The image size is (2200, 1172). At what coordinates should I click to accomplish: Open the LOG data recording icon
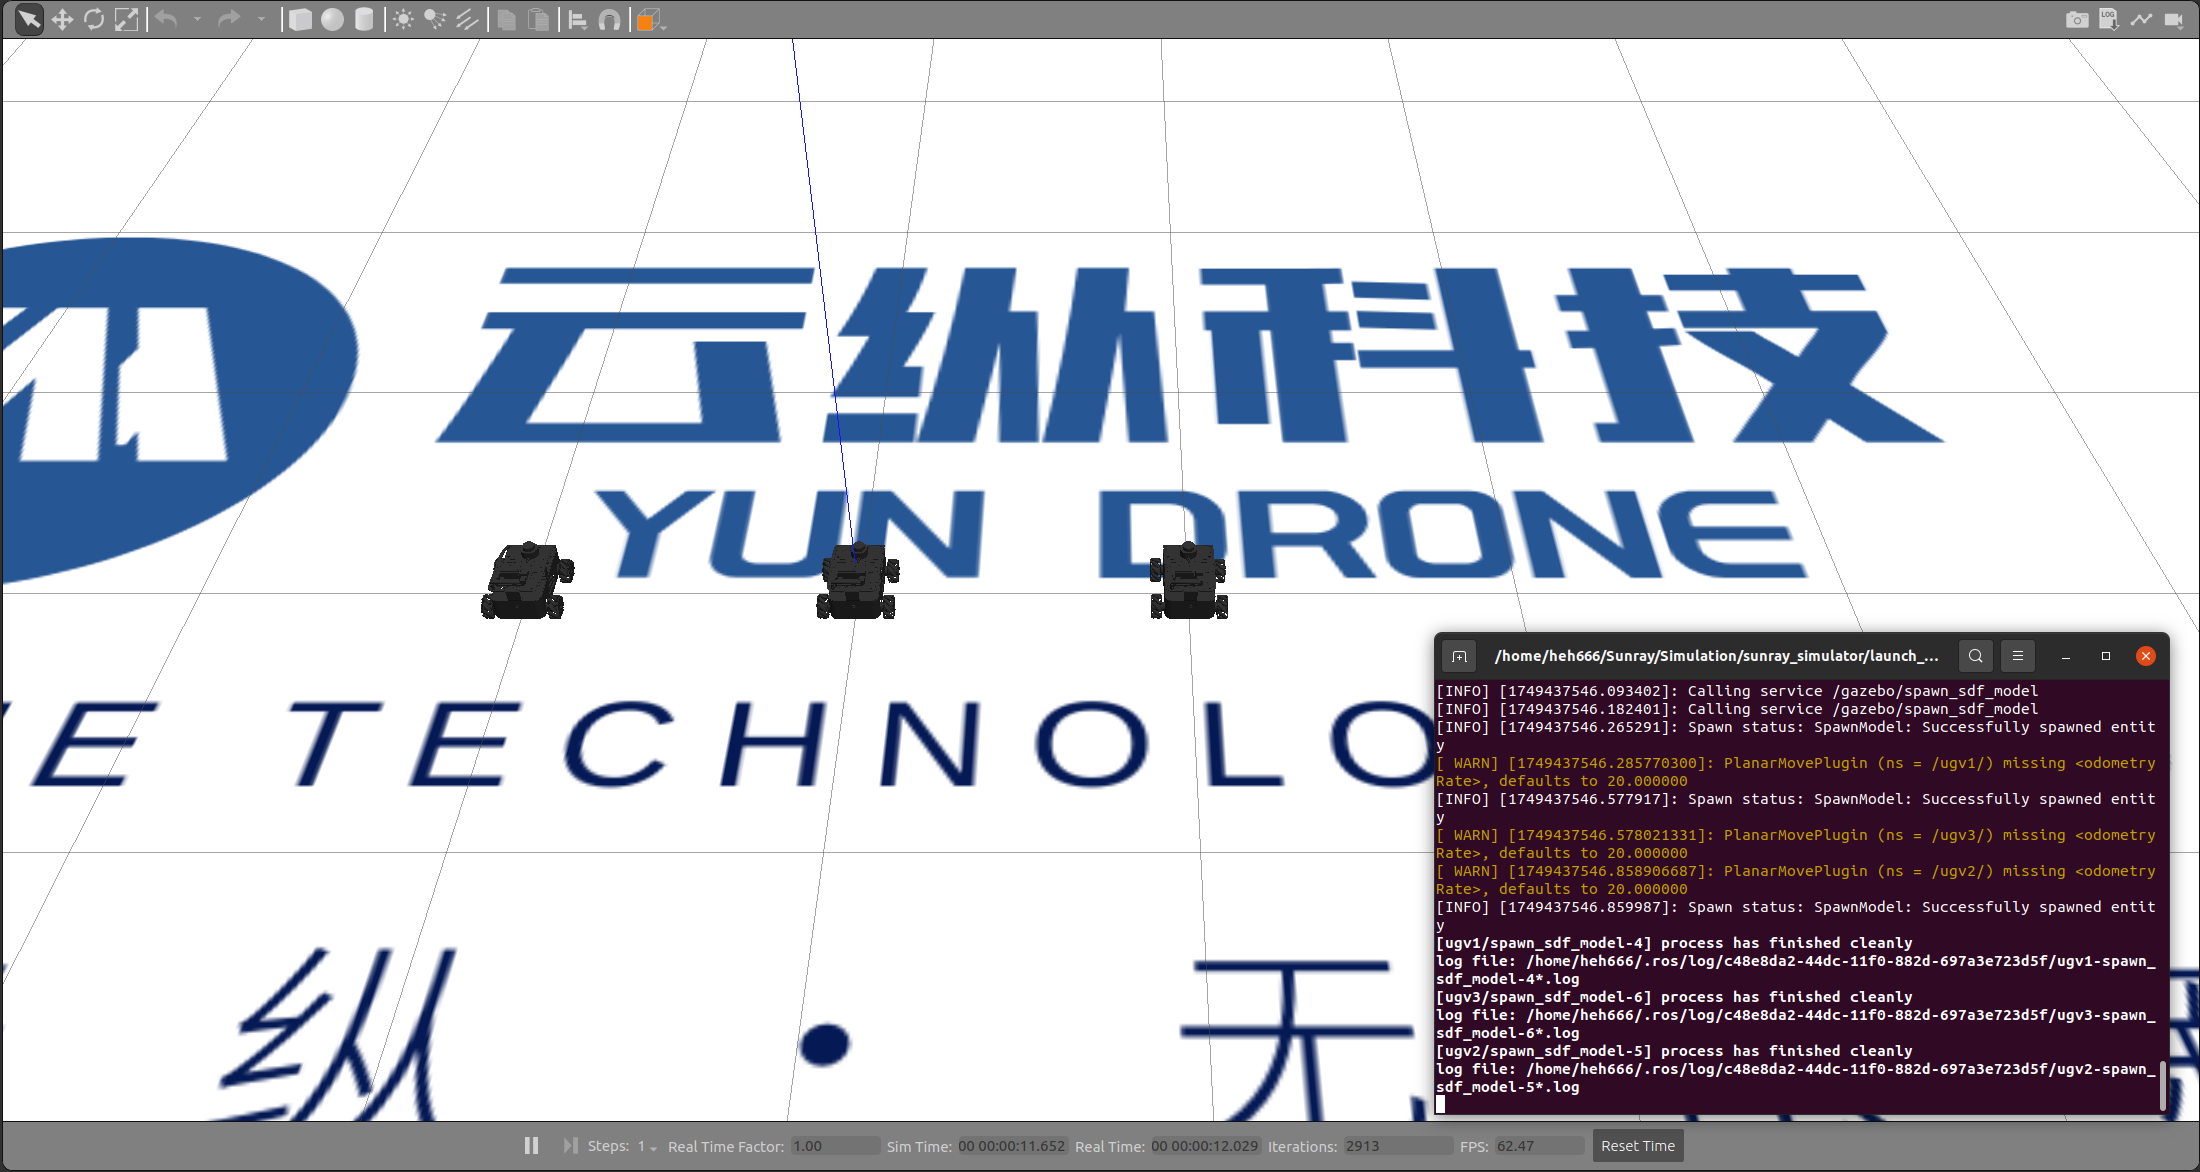2109,19
